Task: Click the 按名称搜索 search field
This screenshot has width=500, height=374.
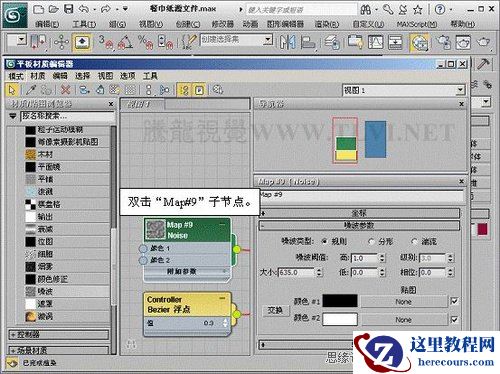Action: point(68,116)
